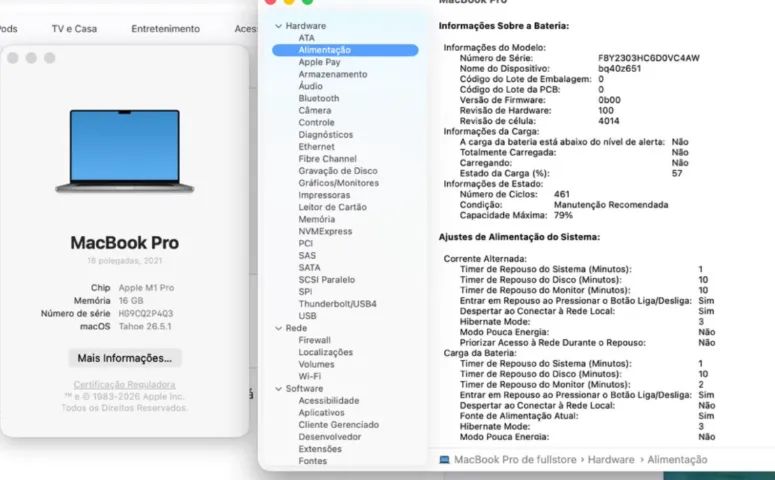Click Apple M1 Pro chip value
Image resolution: width=775 pixels, height=480 pixels.
[146, 288]
